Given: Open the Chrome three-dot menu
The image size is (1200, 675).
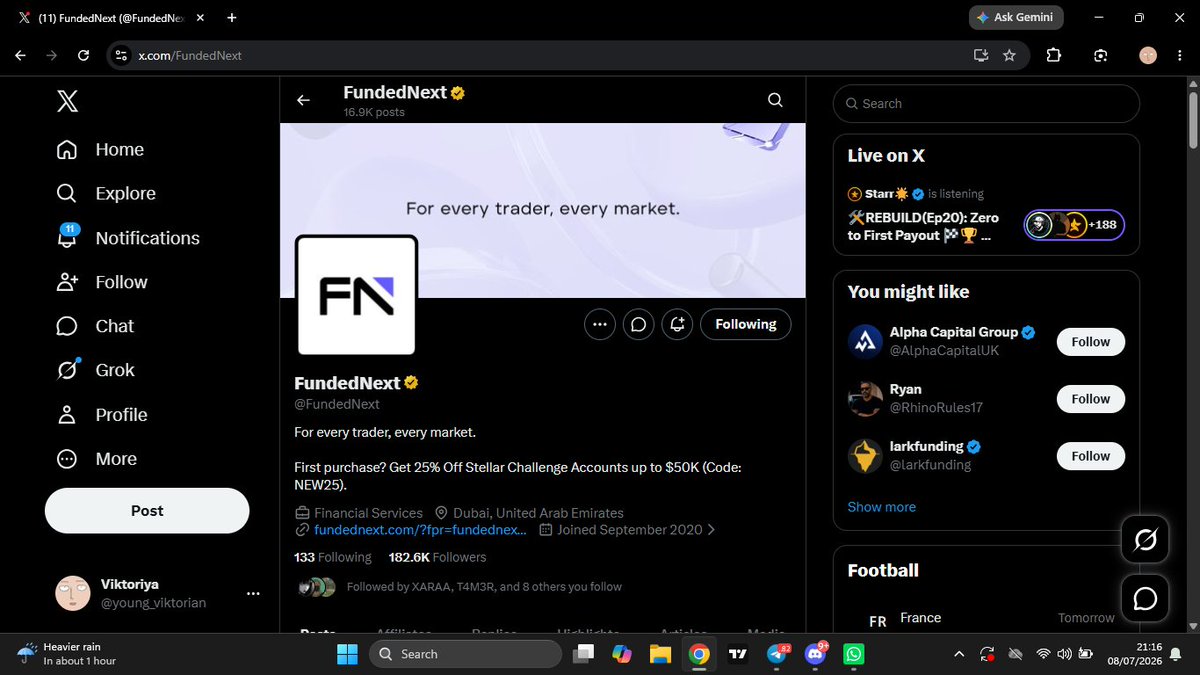Looking at the screenshot, I should [1179, 56].
